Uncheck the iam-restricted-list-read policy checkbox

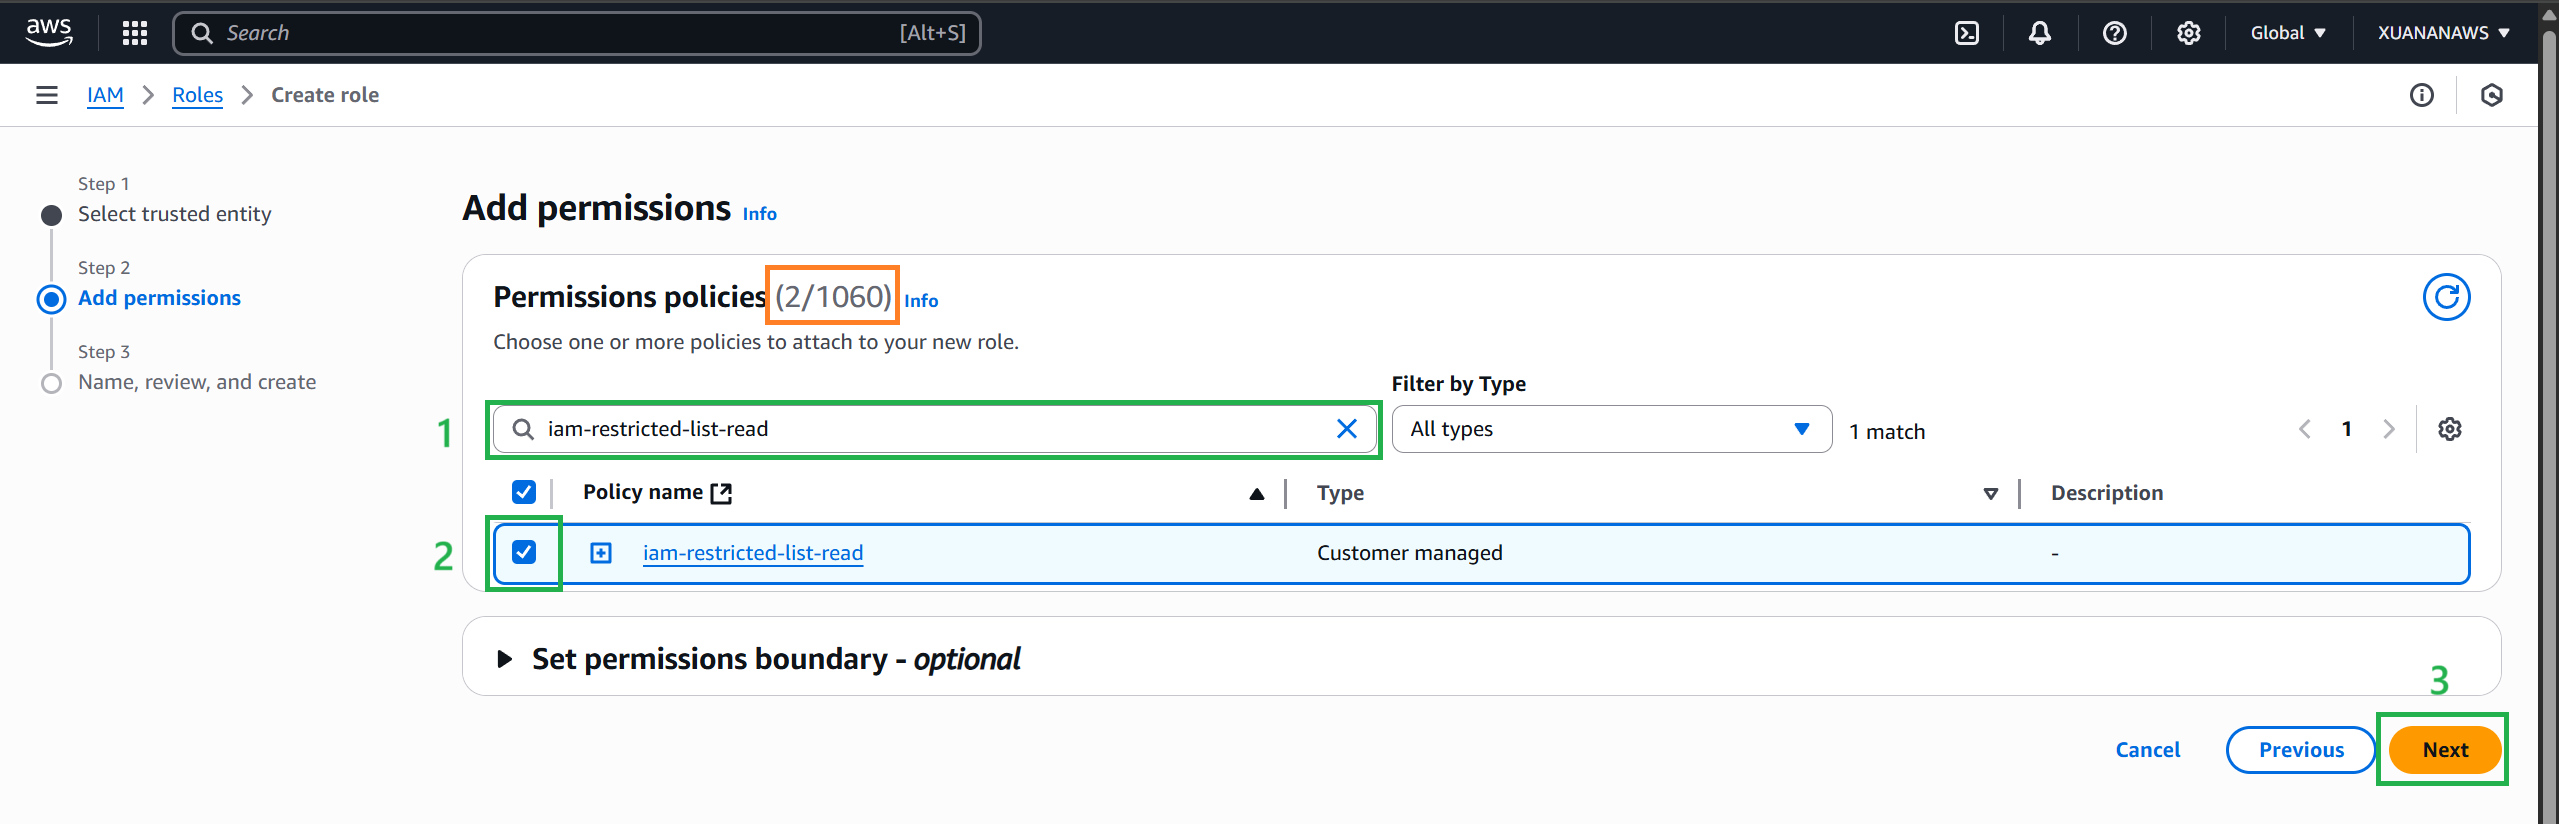524,552
